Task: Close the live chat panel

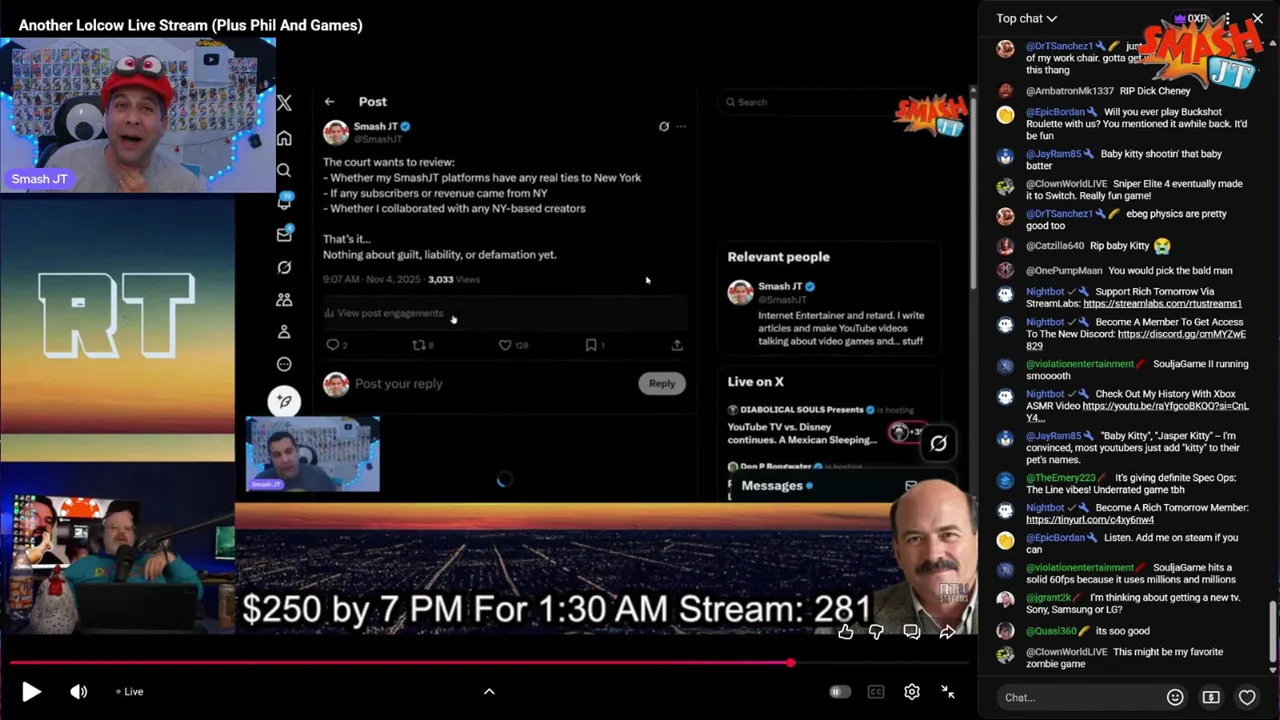Action: [x=1258, y=18]
